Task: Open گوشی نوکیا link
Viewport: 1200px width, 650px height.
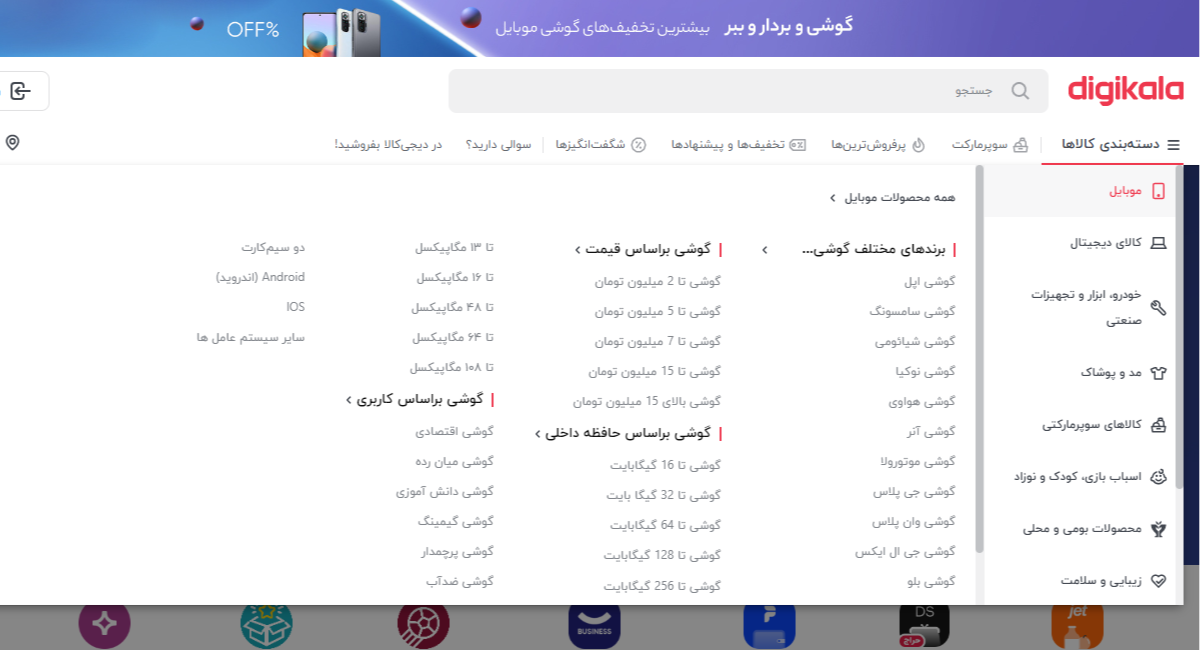Action: click(925, 372)
